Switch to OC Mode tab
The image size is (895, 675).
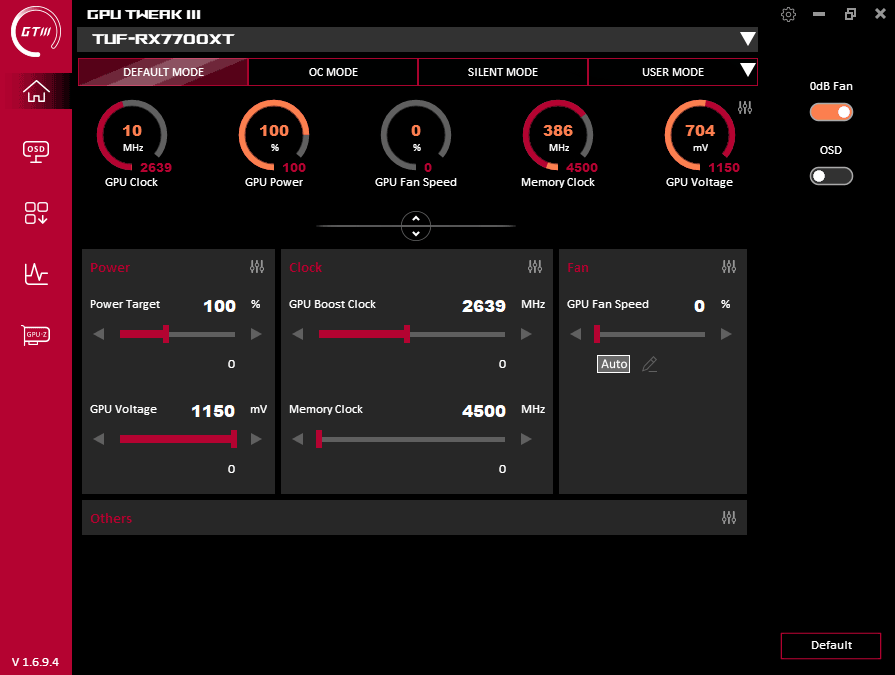point(333,72)
